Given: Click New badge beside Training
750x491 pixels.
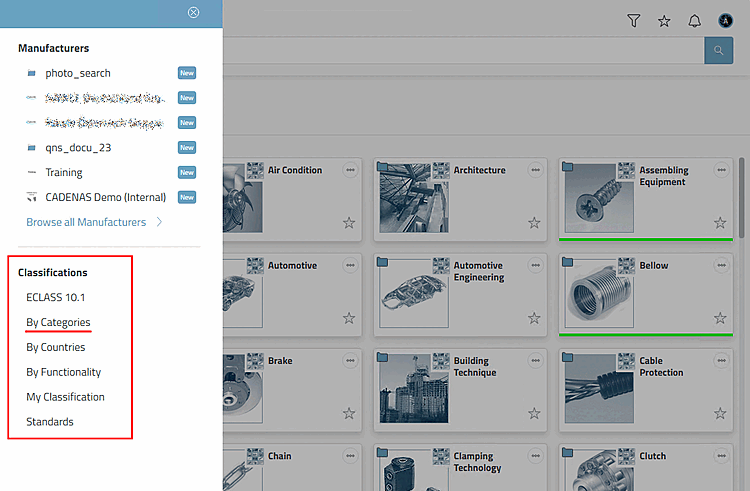Looking at the screenshot, I should click(187, 173).
